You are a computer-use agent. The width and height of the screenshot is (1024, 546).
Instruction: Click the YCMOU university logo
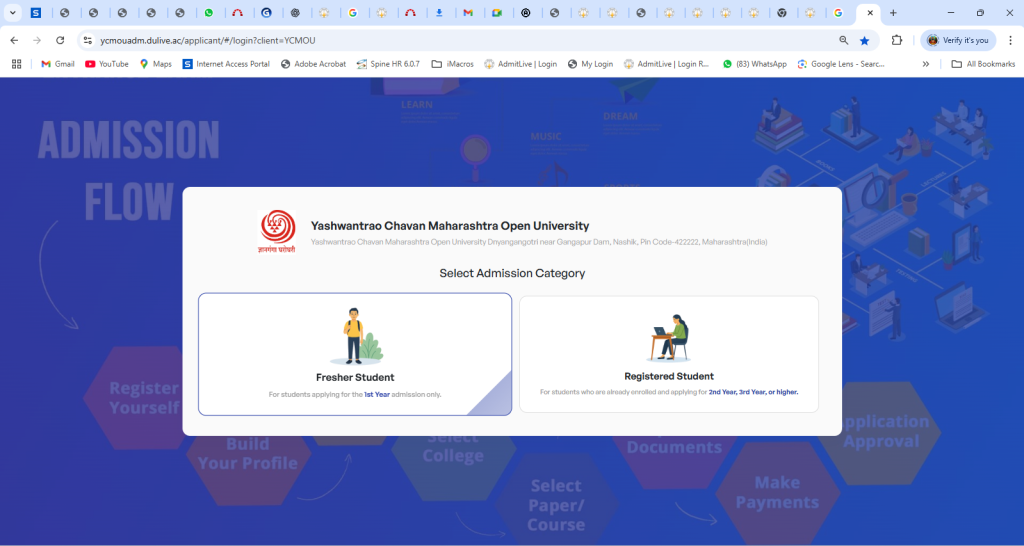pyautogui.click(x=278, y=233)
